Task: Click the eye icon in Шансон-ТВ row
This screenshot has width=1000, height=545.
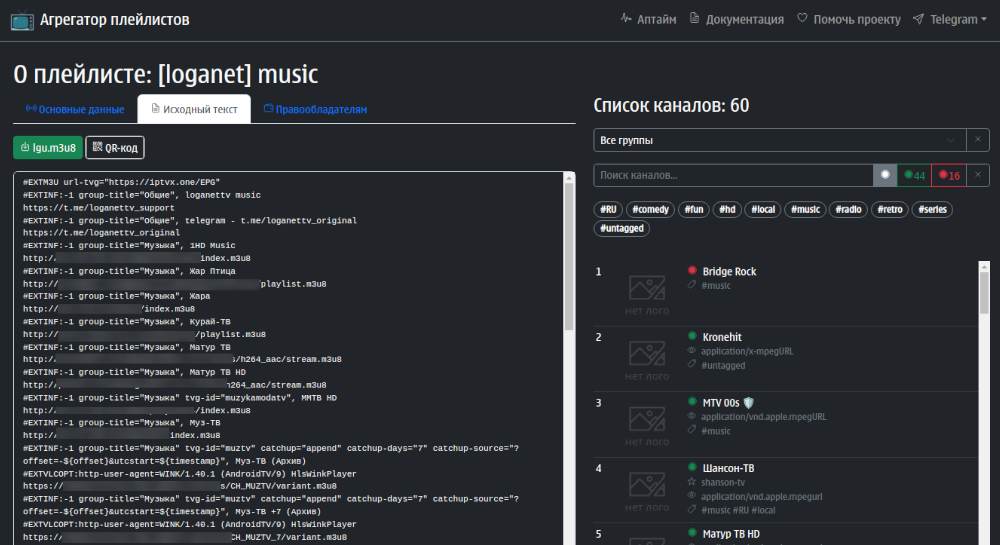Action: coord(692,495)
